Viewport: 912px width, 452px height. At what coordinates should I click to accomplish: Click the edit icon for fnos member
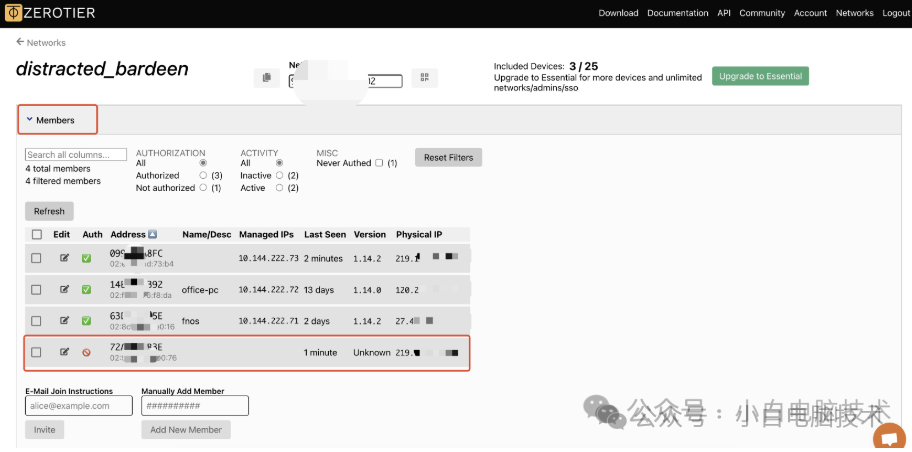[x=65, y=321]
